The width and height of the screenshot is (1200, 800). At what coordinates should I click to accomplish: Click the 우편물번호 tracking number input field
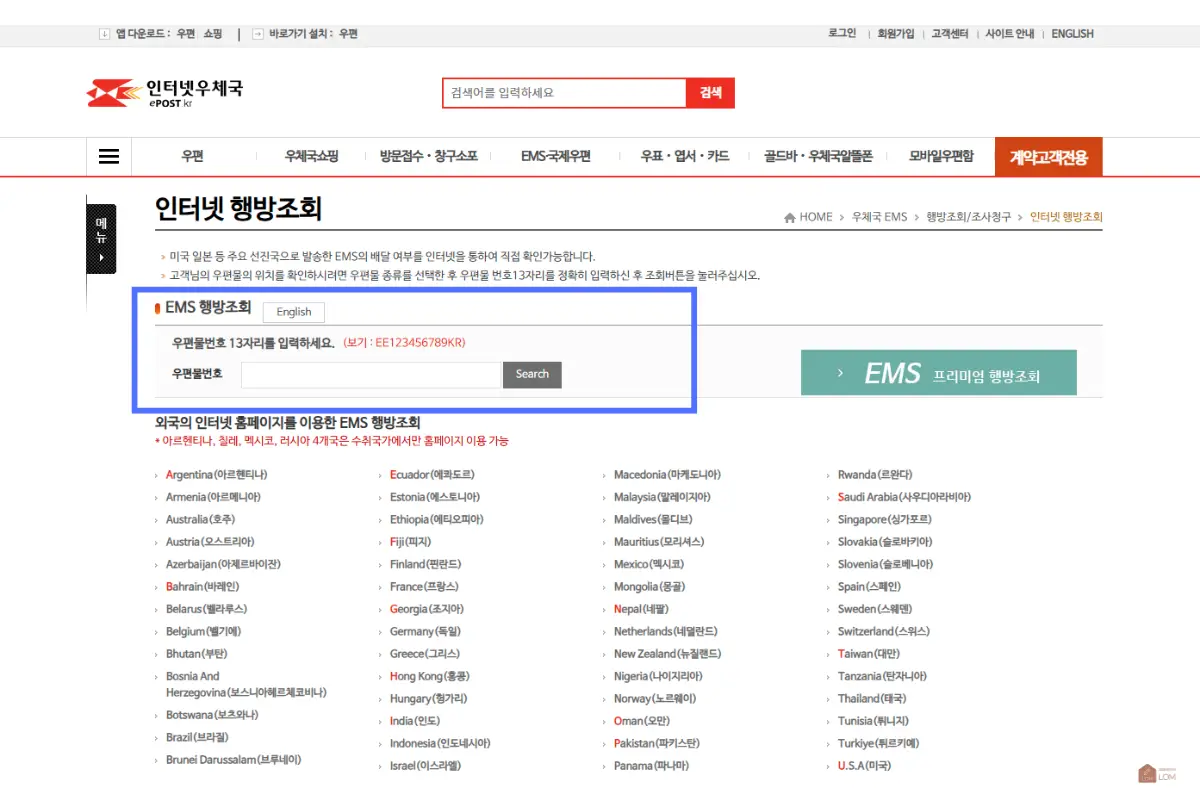(x=370, y=374)
